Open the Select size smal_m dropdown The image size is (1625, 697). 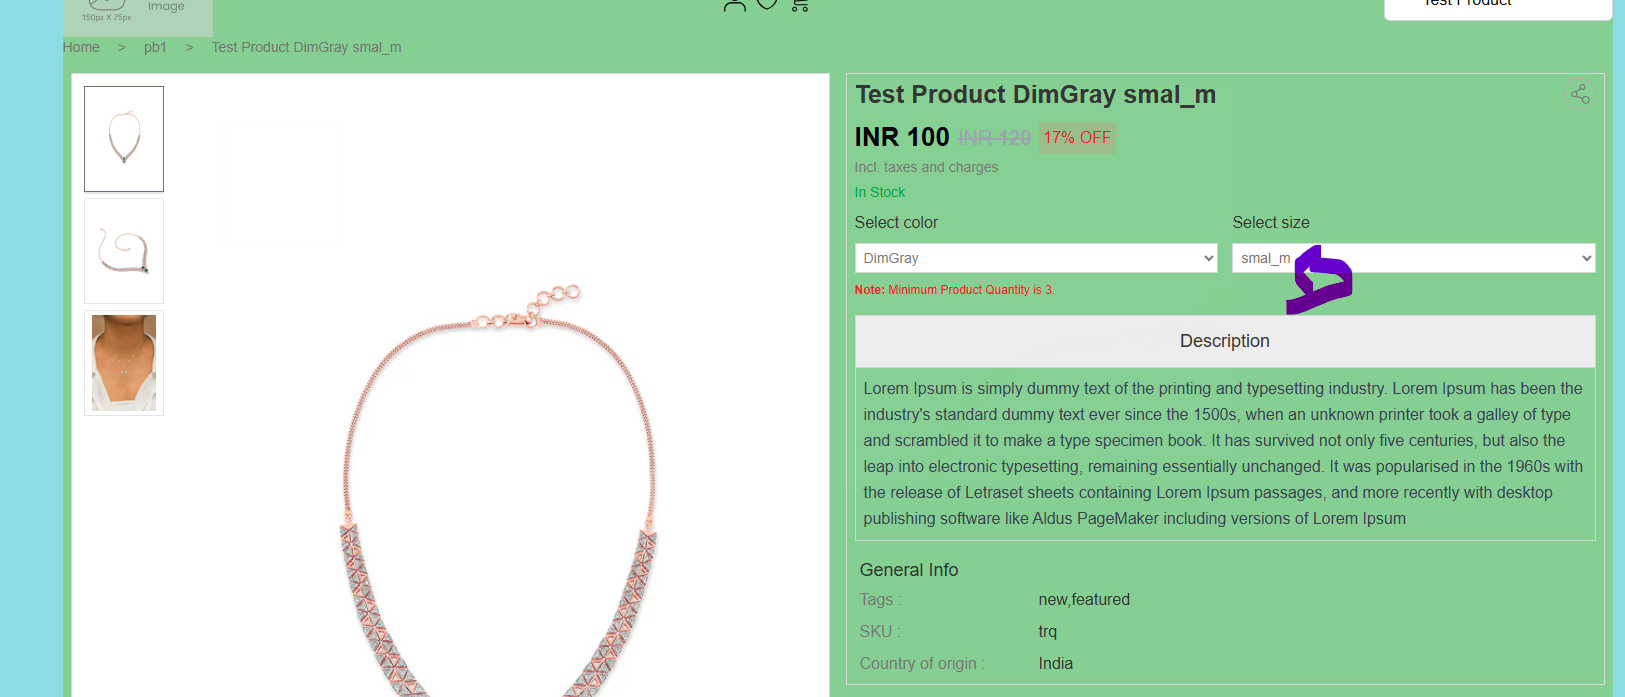(x=1413, y=258)
